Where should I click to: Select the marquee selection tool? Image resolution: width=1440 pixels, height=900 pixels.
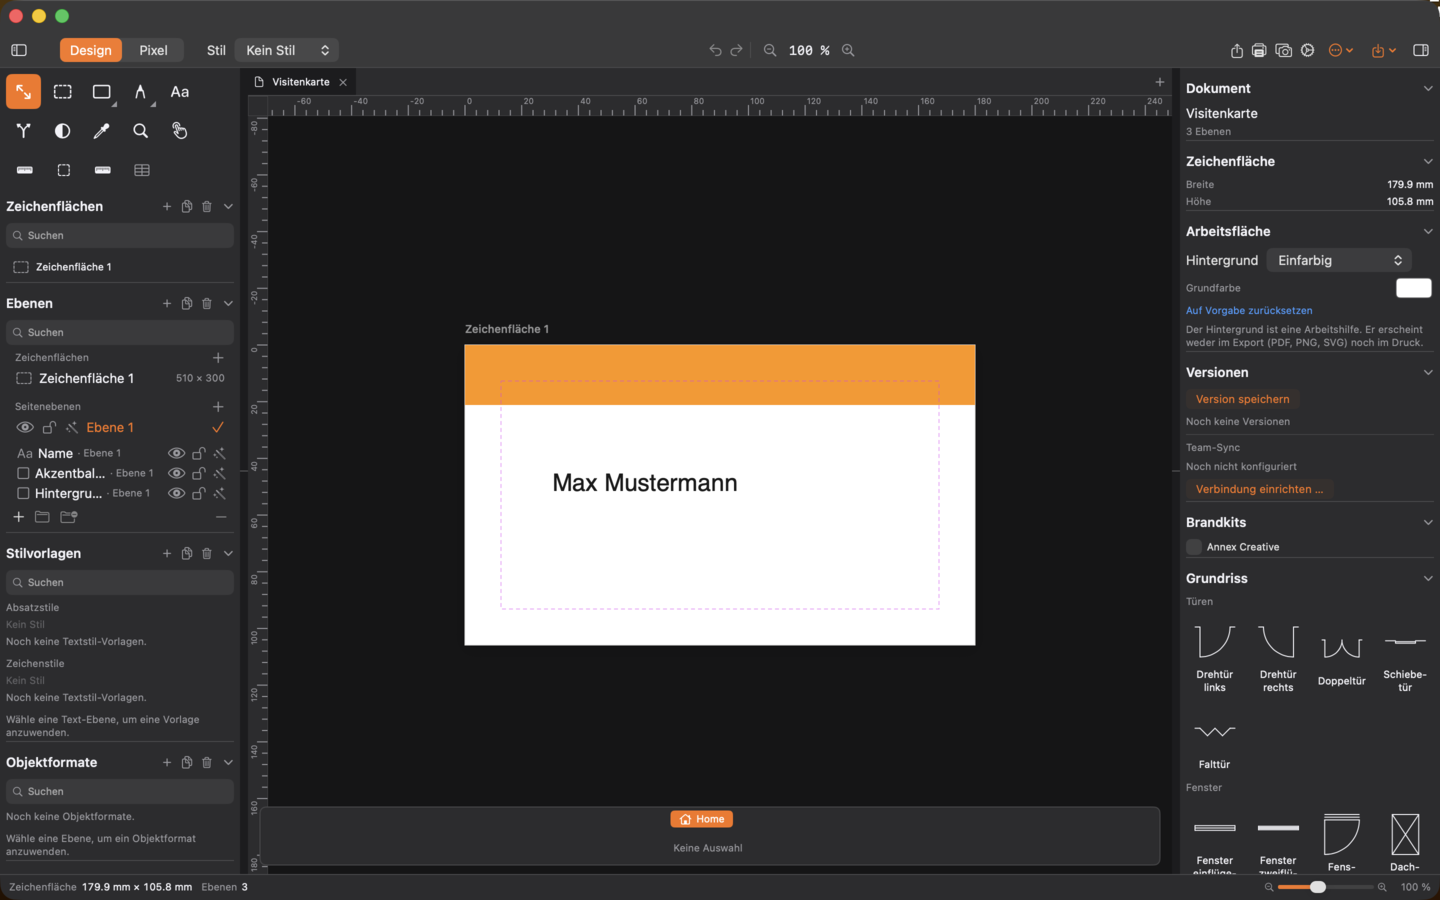[63, 92]
